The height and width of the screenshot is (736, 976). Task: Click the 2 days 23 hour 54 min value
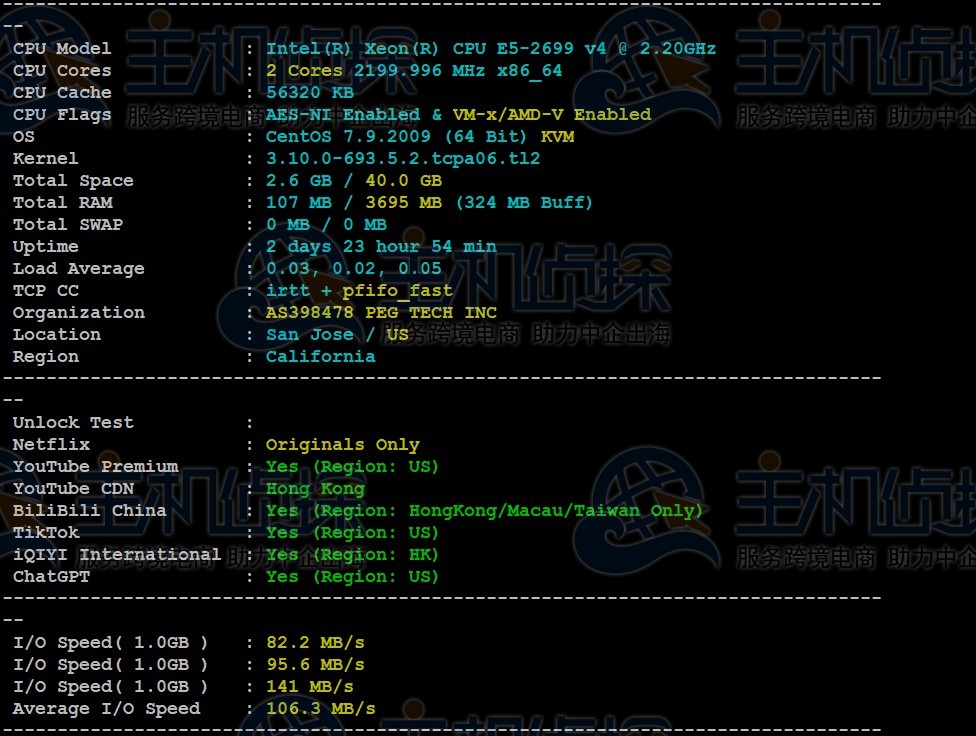[x=381, y=247]
